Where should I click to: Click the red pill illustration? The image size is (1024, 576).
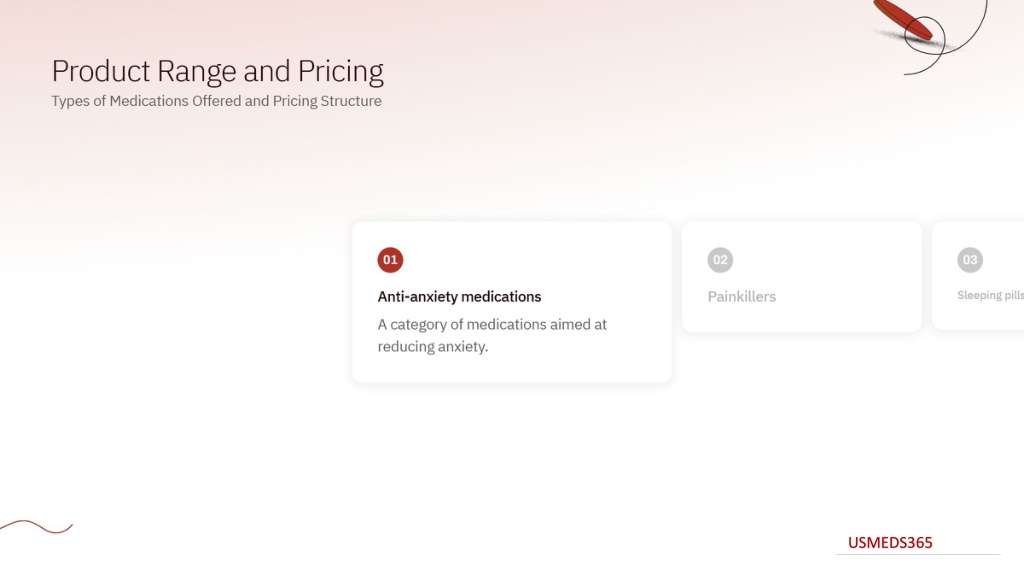(x=903, y=20)
